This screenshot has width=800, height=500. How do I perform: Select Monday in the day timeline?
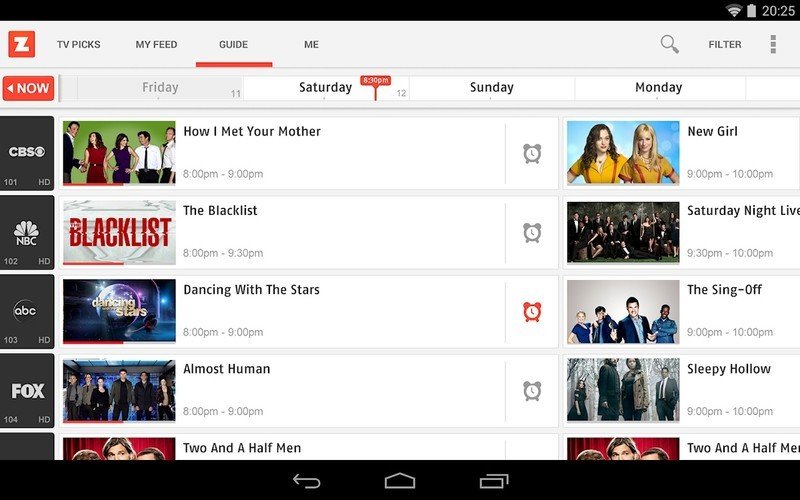pyautogui.click(x=658, y=87)
